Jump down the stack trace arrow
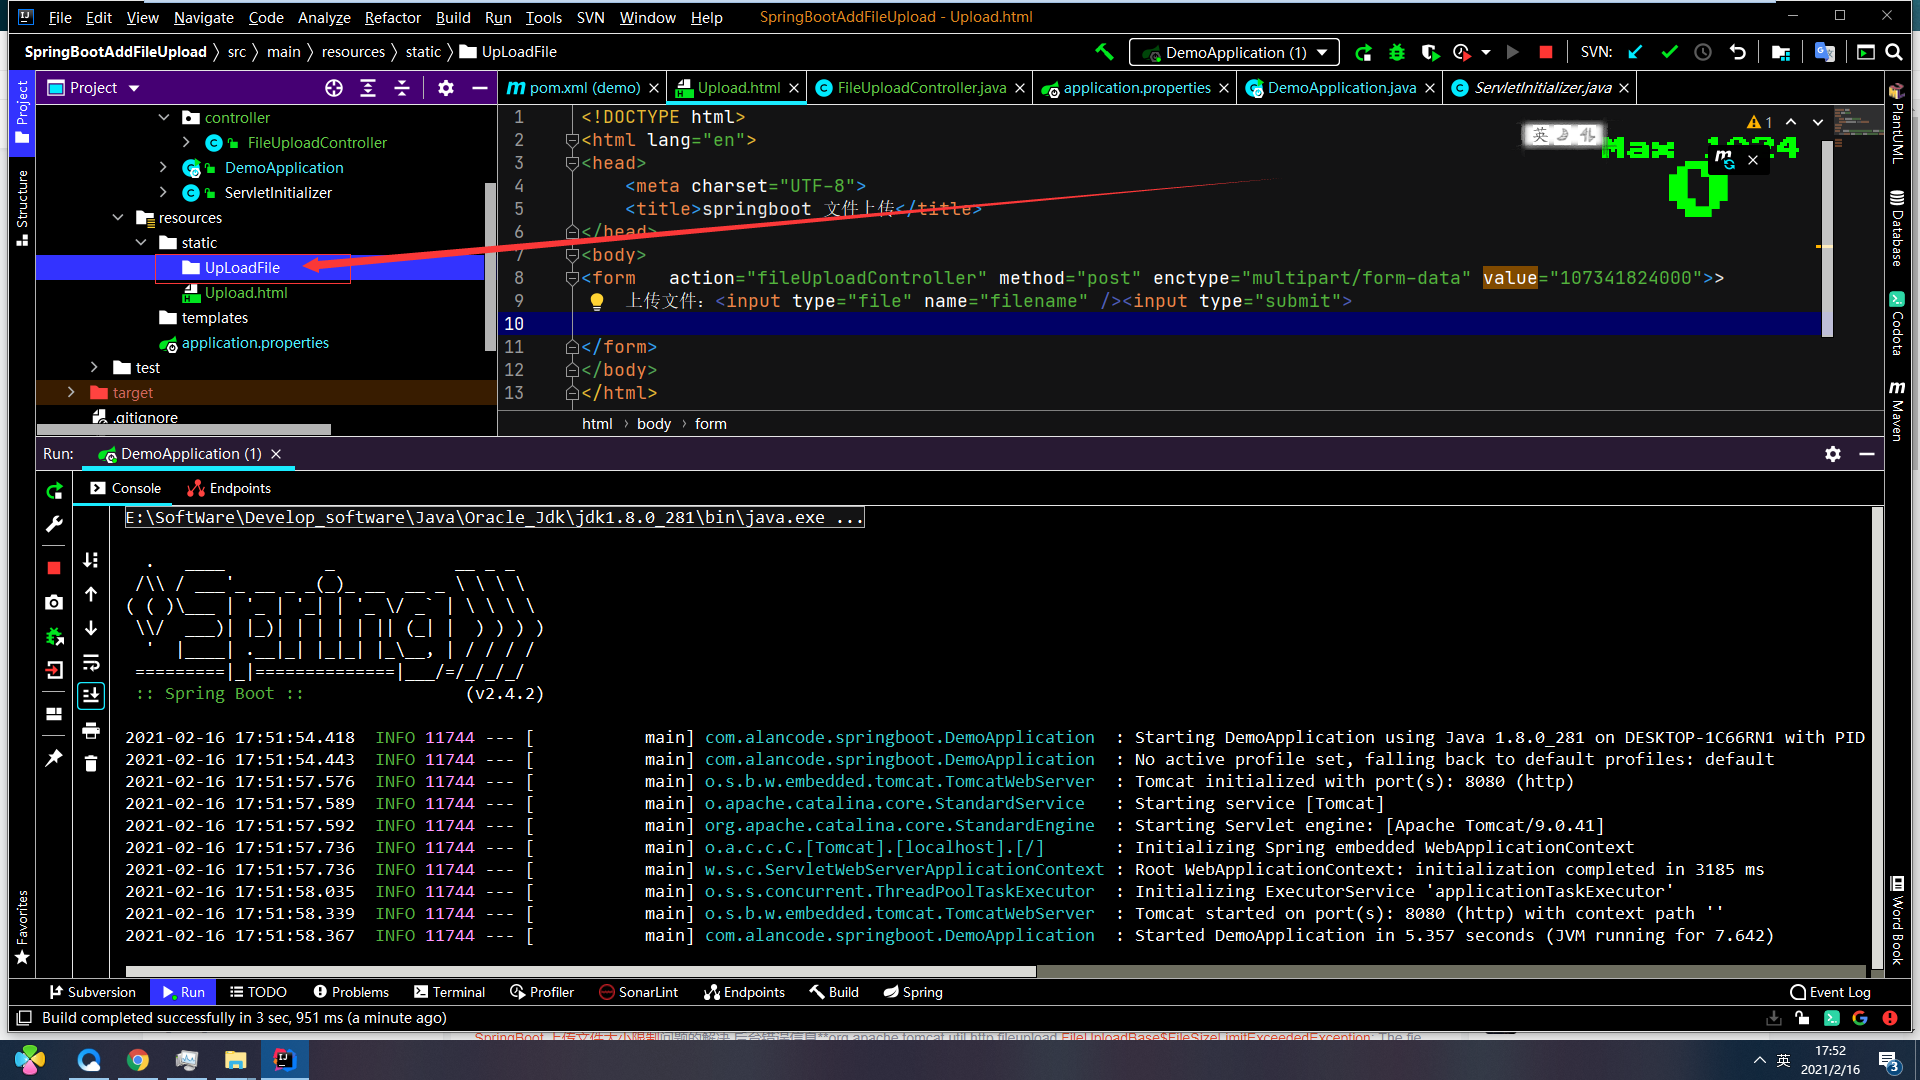This screenshot has width=1920, height=1080. pos(91,628)
